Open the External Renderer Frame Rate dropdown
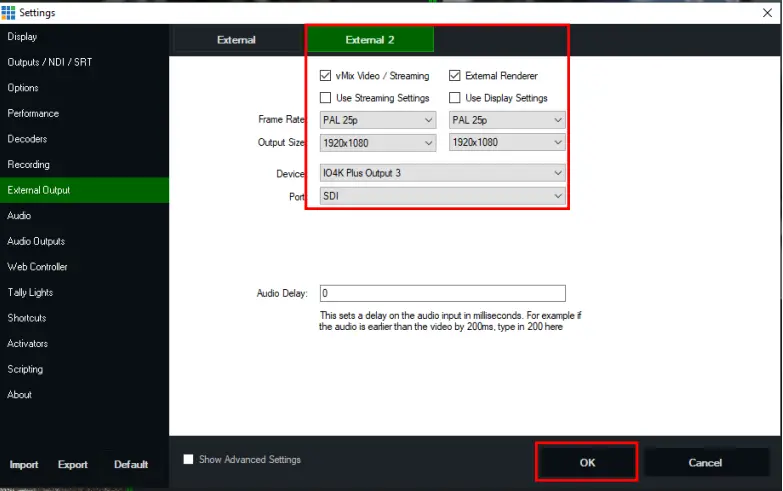 tap(507, 120)
